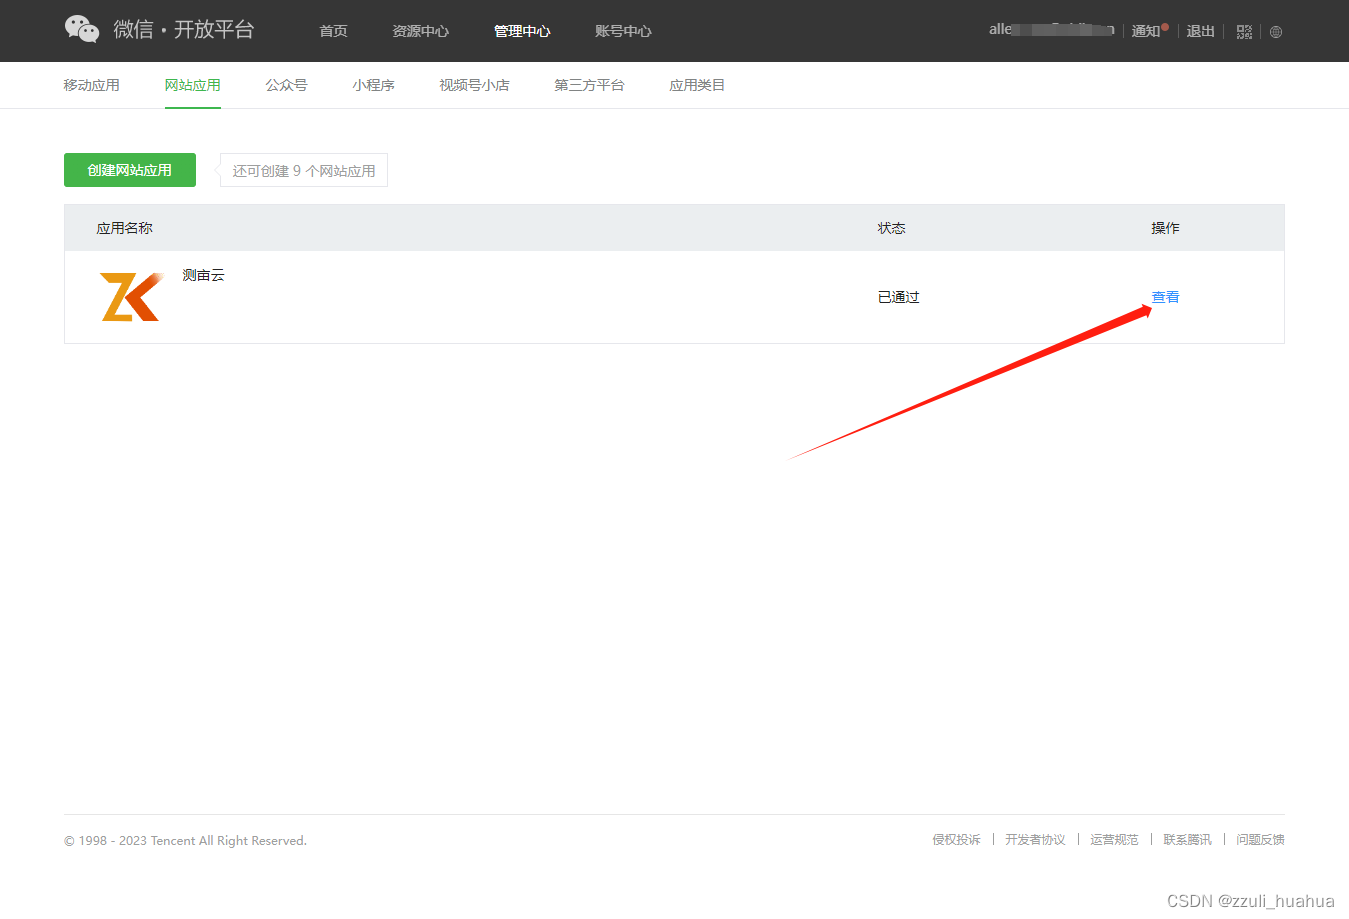Click the WeChat logo icon

pos(82,29)
